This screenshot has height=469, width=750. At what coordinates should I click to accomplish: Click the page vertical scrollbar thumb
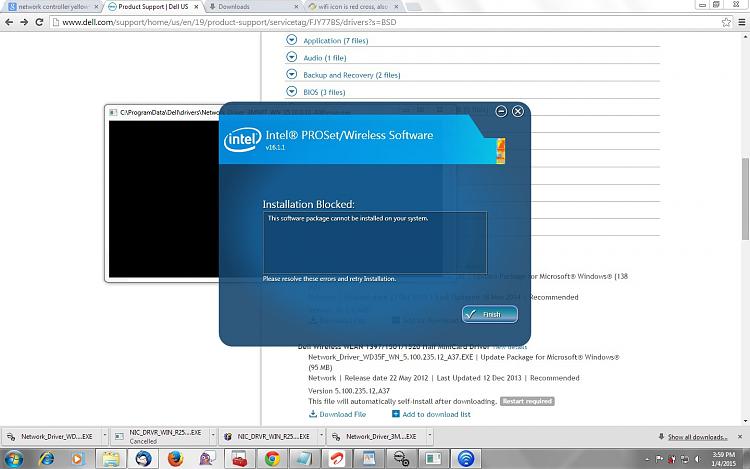point(745,198)
